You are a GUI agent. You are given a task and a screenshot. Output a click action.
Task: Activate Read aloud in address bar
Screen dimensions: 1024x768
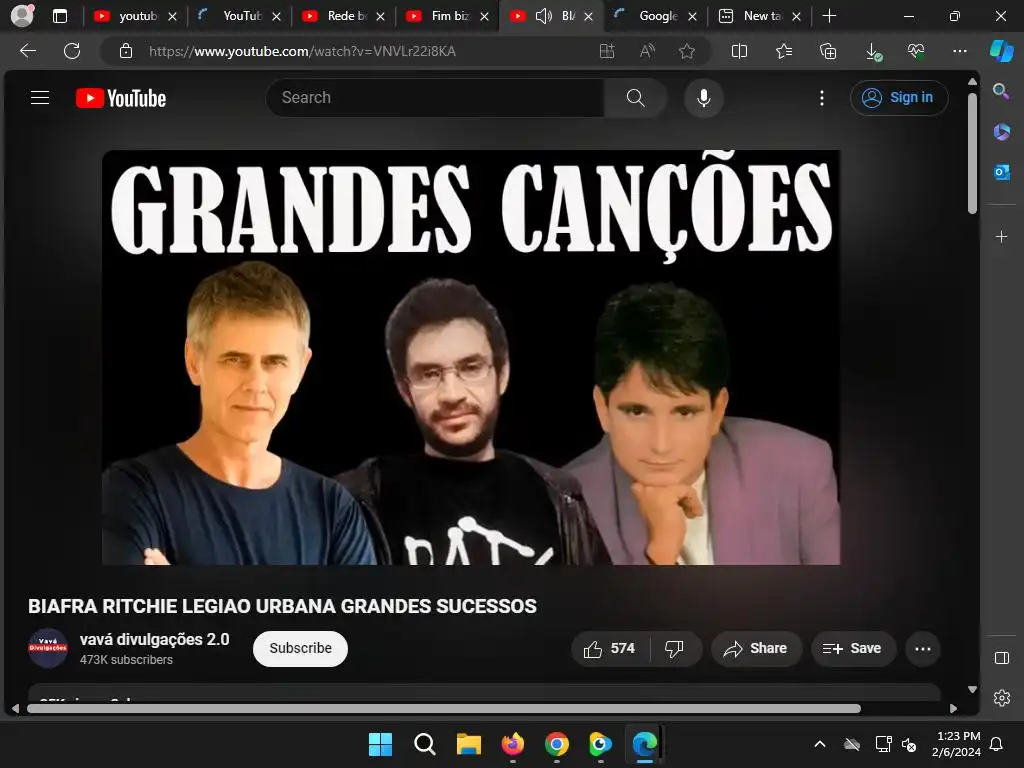click(647, 51)
